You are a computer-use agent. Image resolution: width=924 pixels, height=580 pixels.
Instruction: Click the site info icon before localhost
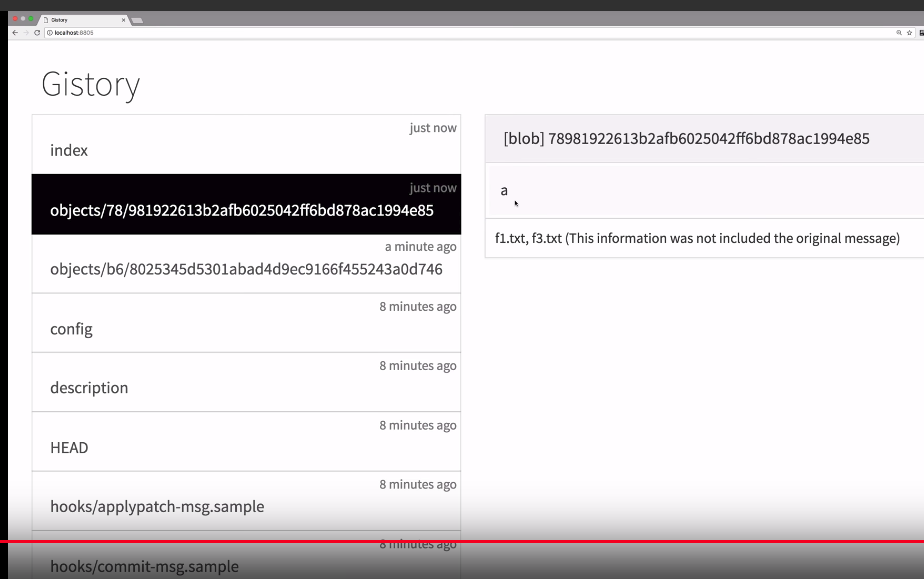click(x=50, y=33)
